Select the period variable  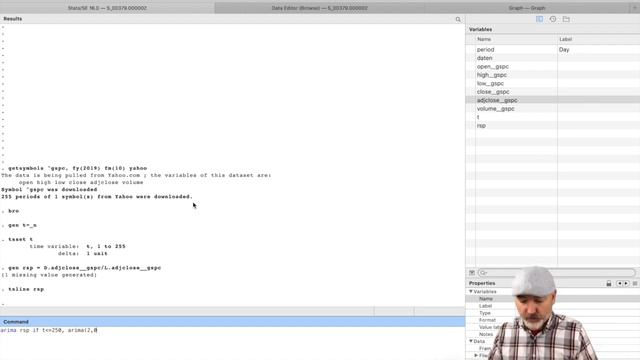(485, 49)
